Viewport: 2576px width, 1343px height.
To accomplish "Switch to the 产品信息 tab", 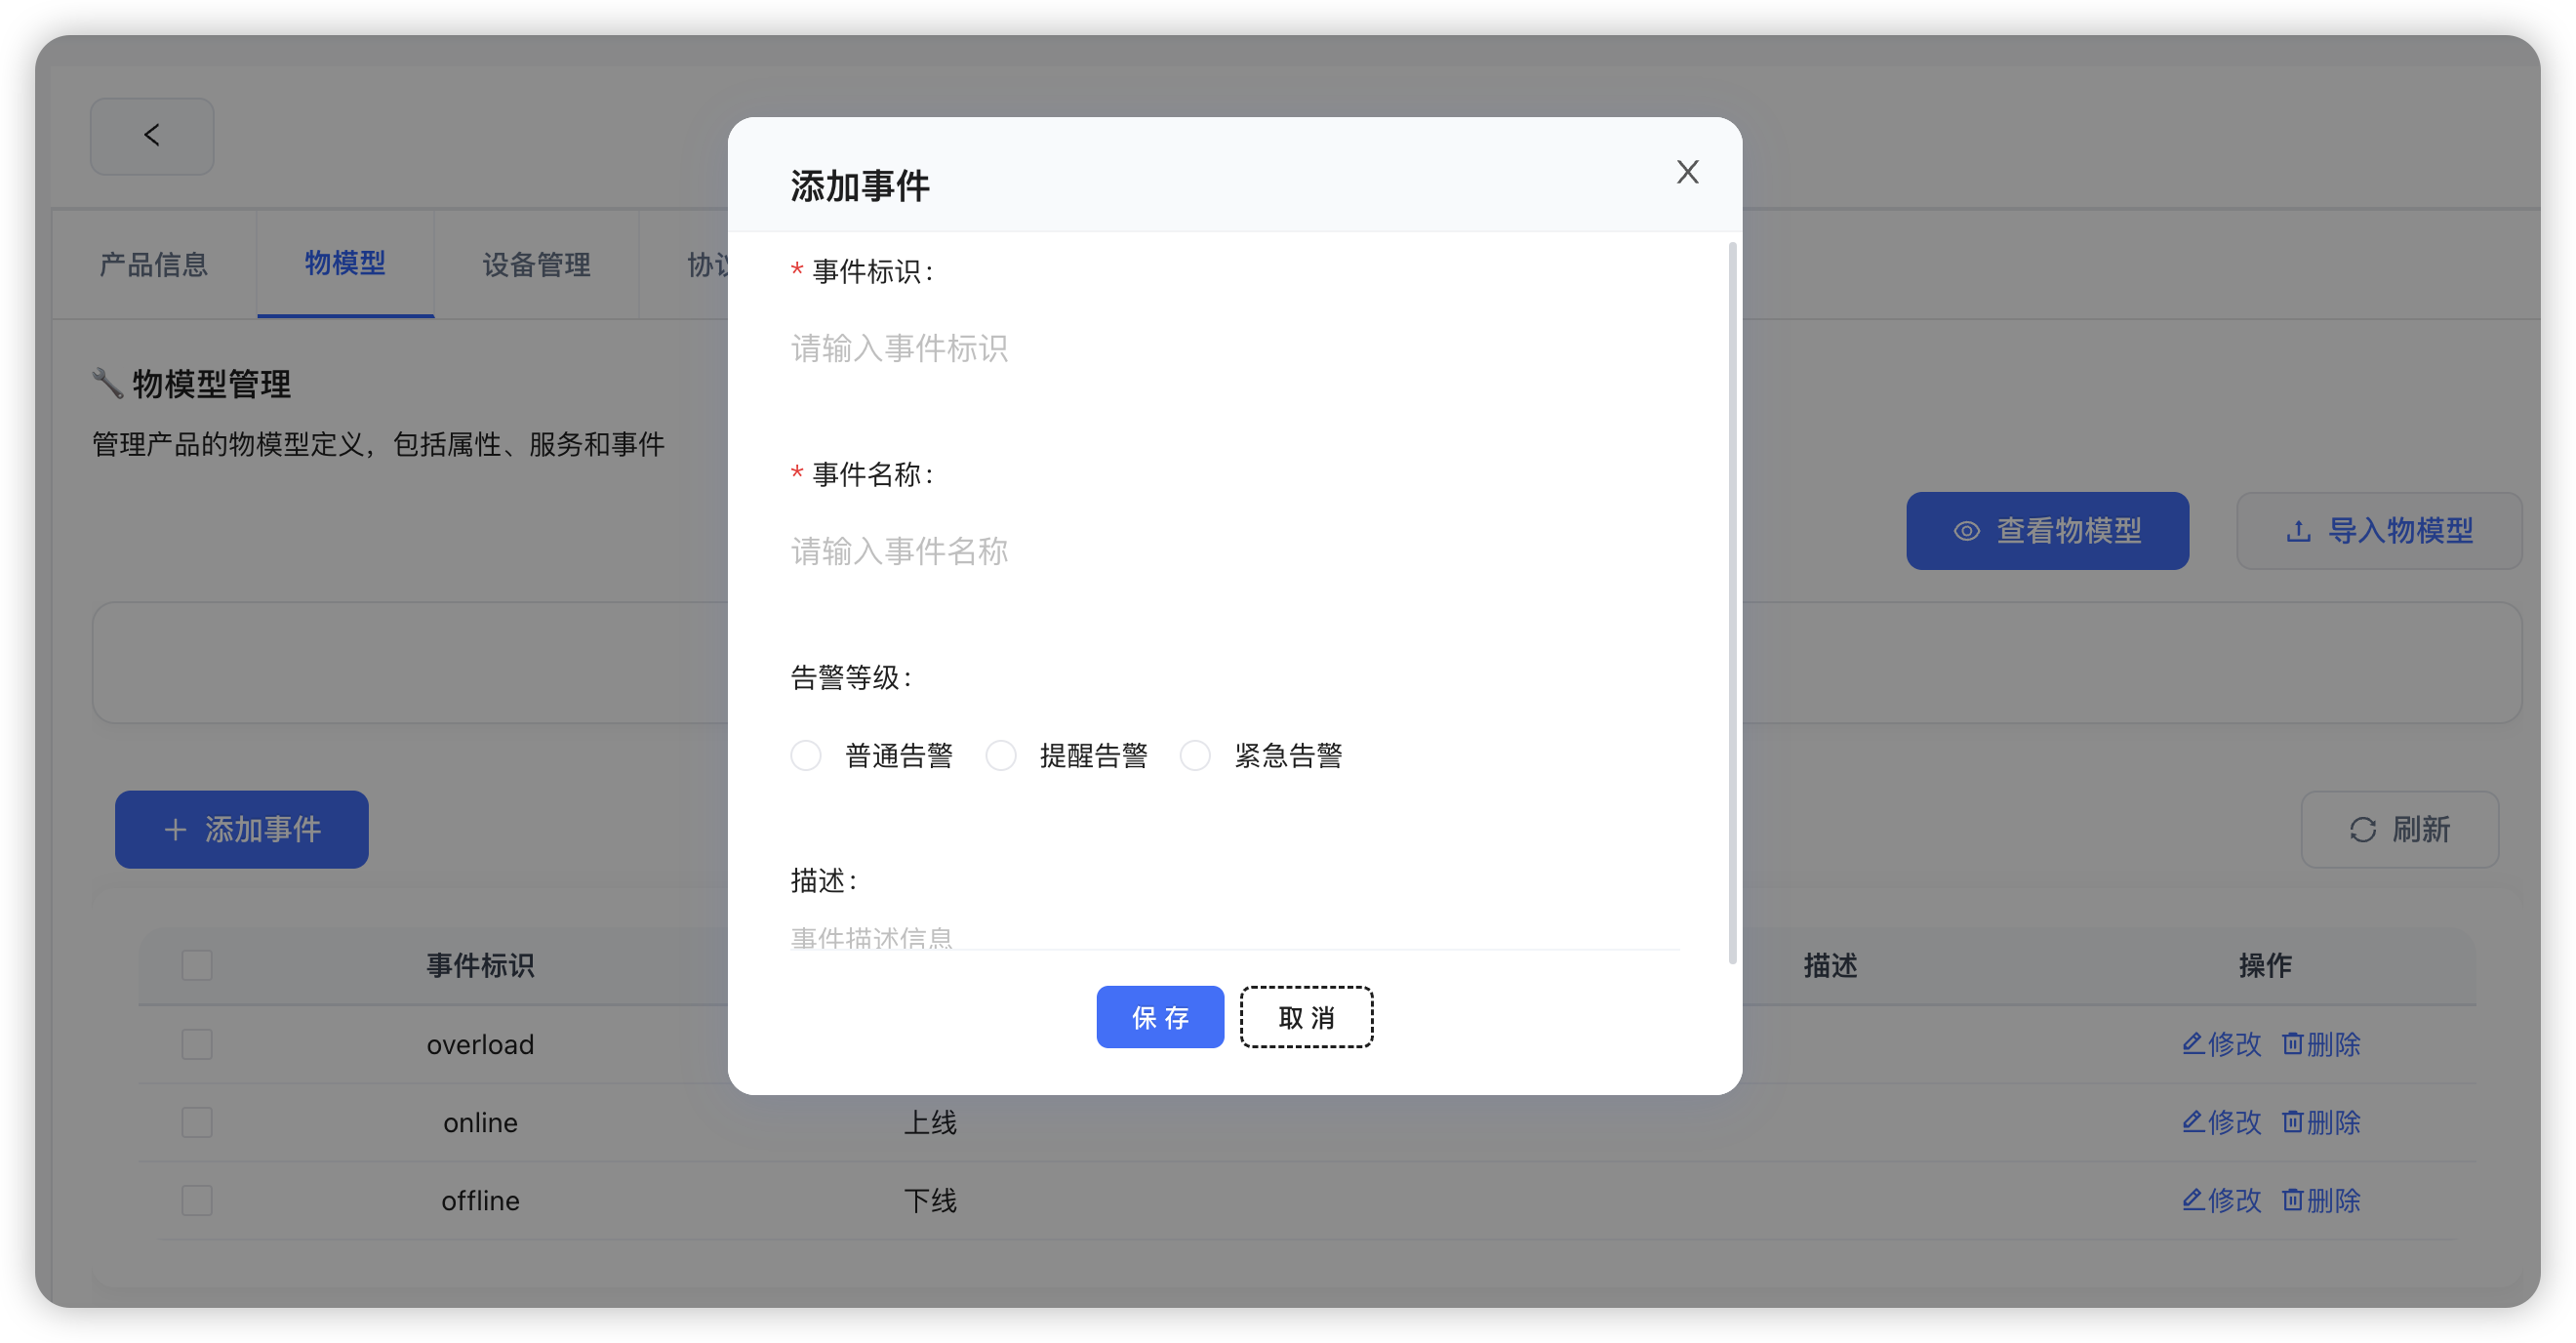I will click(x=154, y=264).
